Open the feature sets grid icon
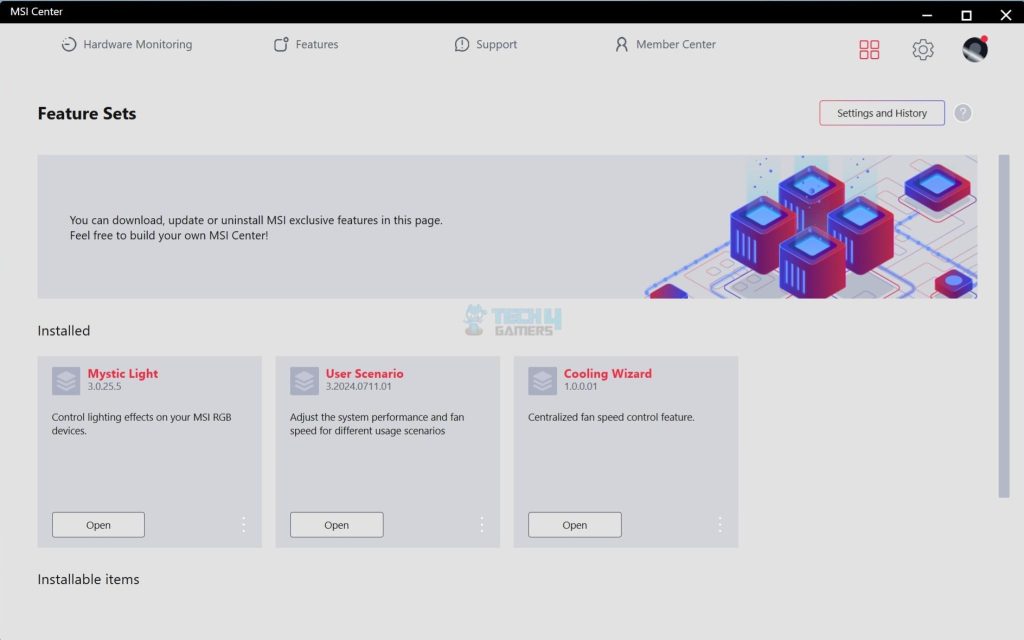This screenshot has width=1024, height=640. (x=869, y=50)
